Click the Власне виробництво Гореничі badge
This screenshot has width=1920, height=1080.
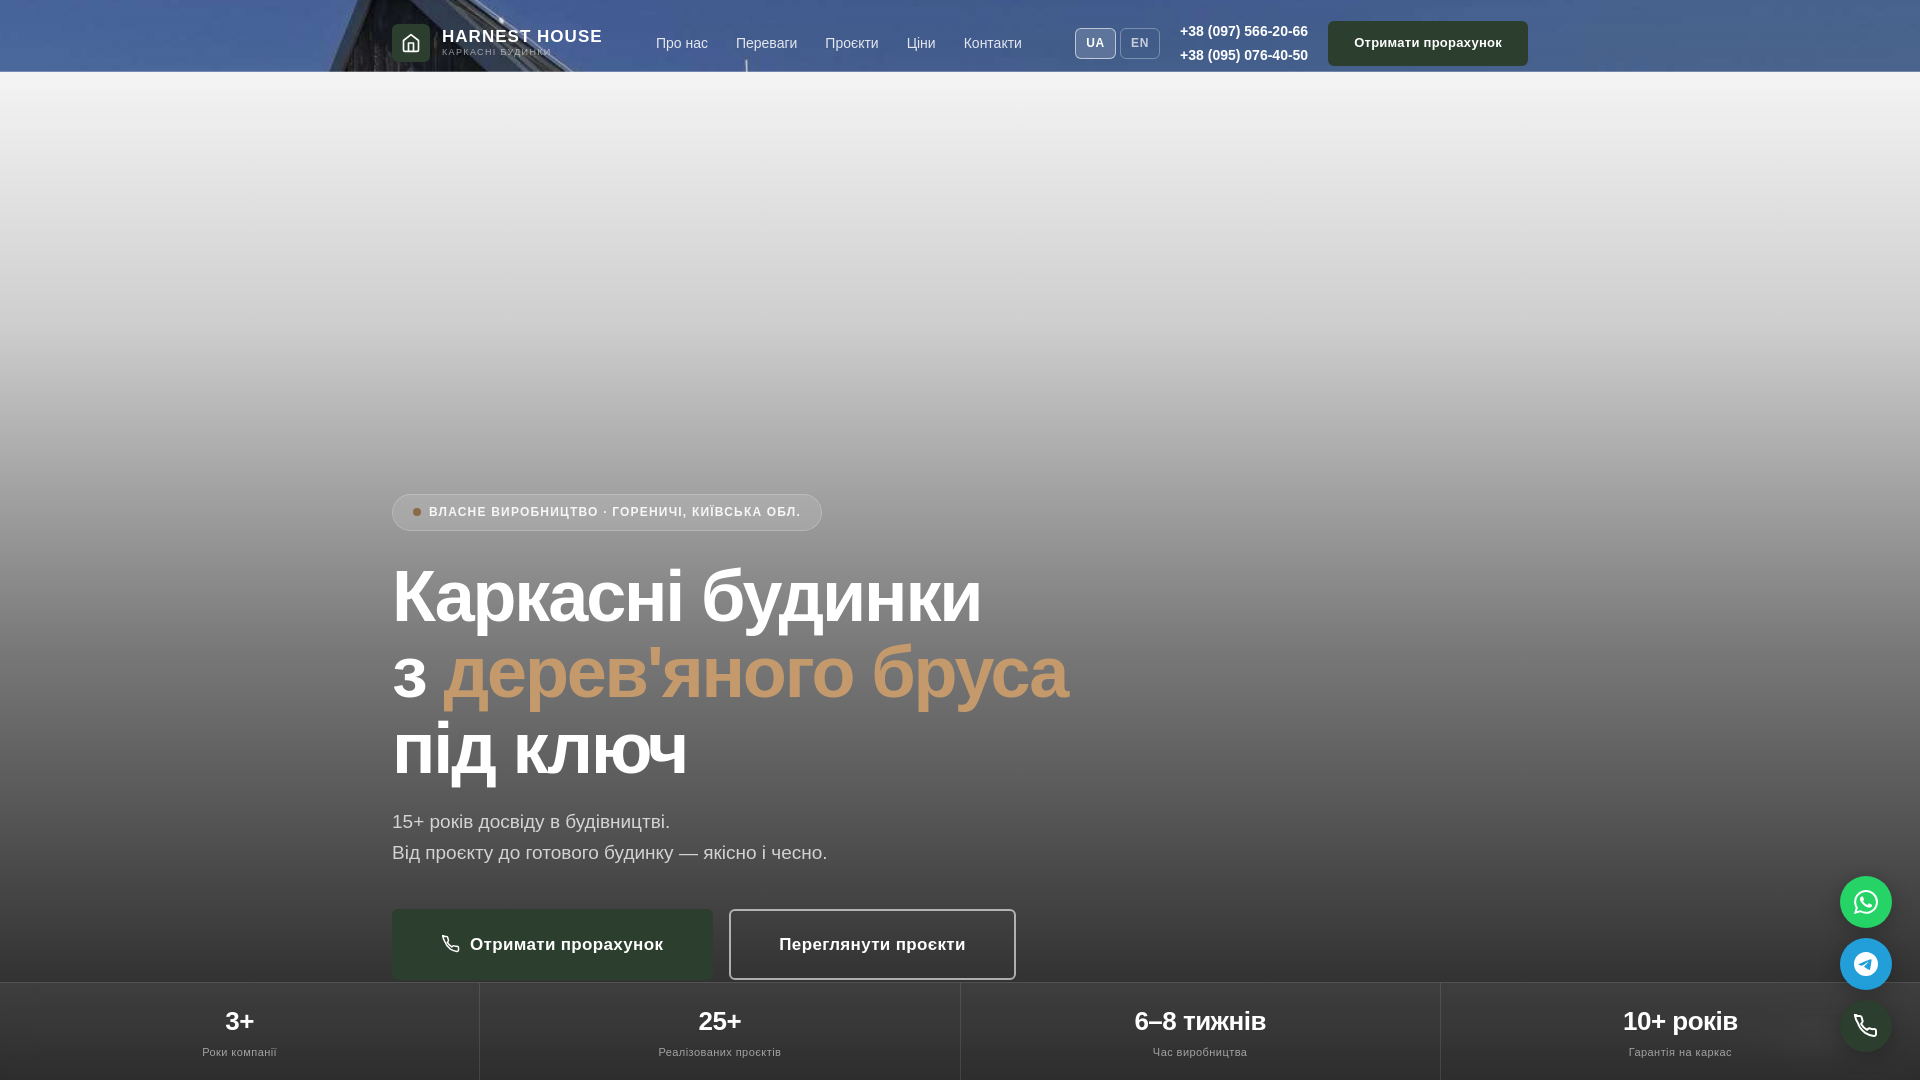[x=607, y=512]
